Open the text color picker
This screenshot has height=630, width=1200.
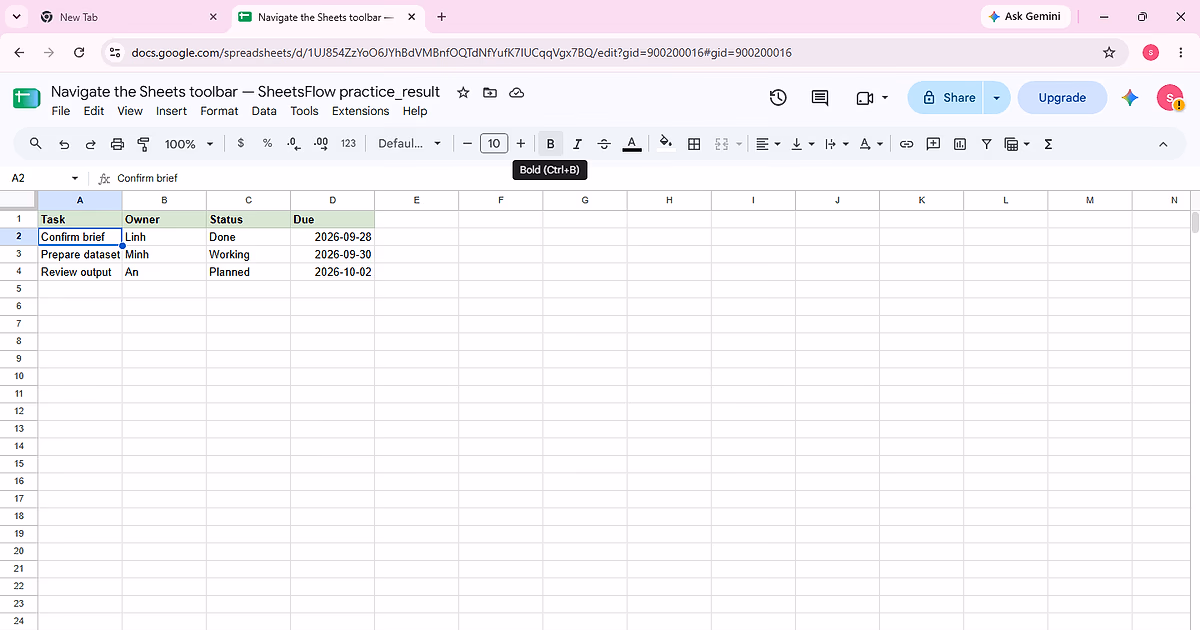(631, 144)
